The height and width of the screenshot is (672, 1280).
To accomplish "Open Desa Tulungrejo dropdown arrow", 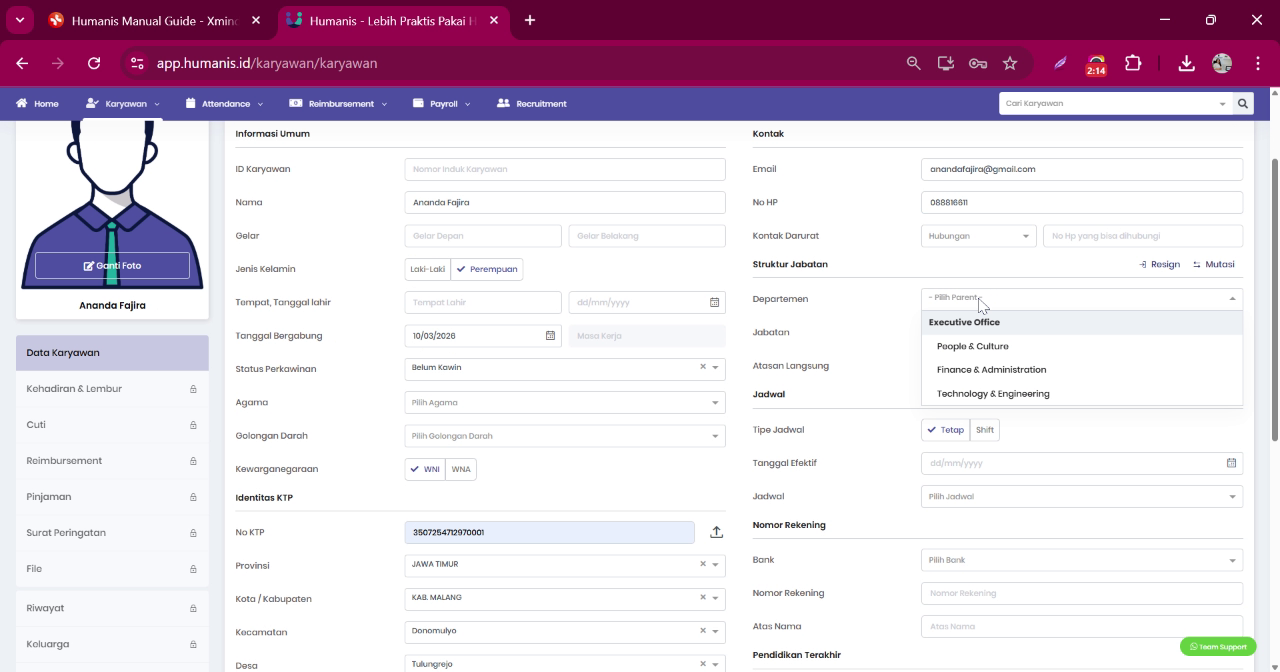I will [x=715, y=665].
